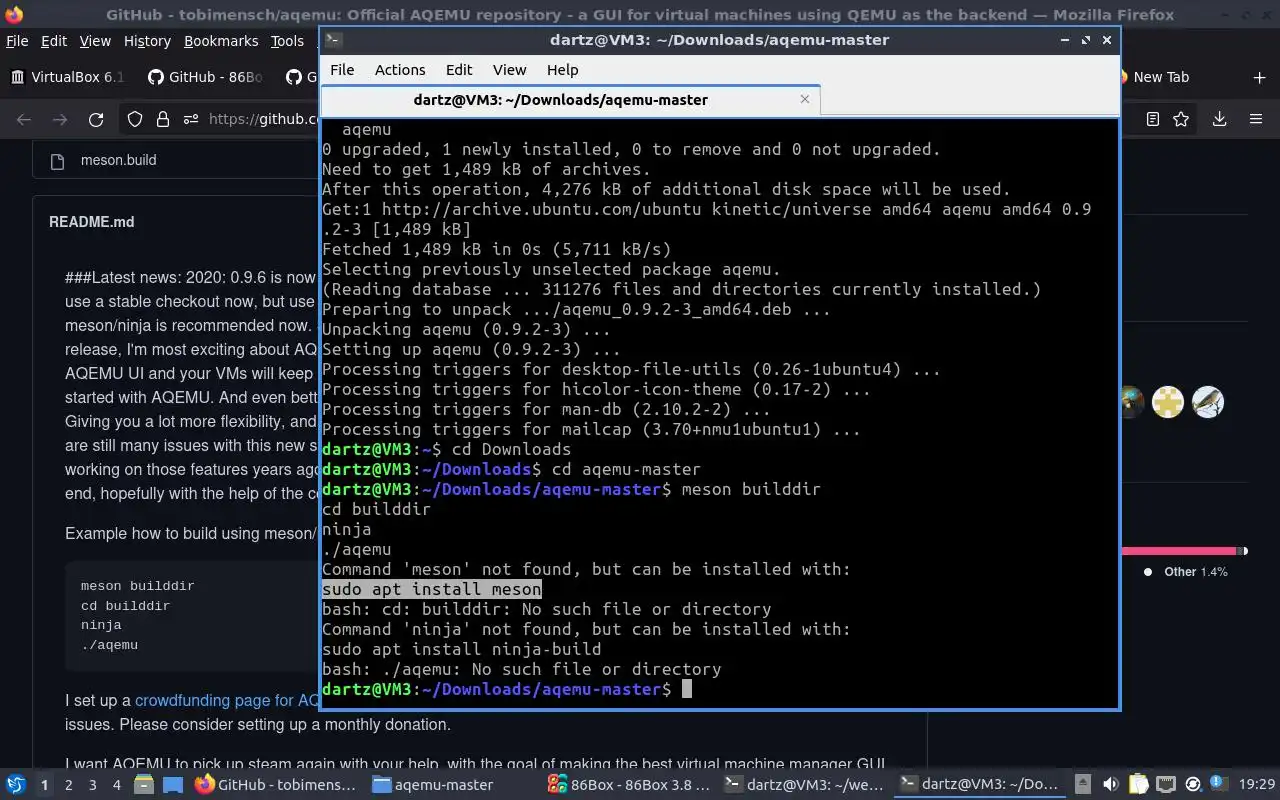Open a new Firefox tab with plus icon

coord(1259,77)
